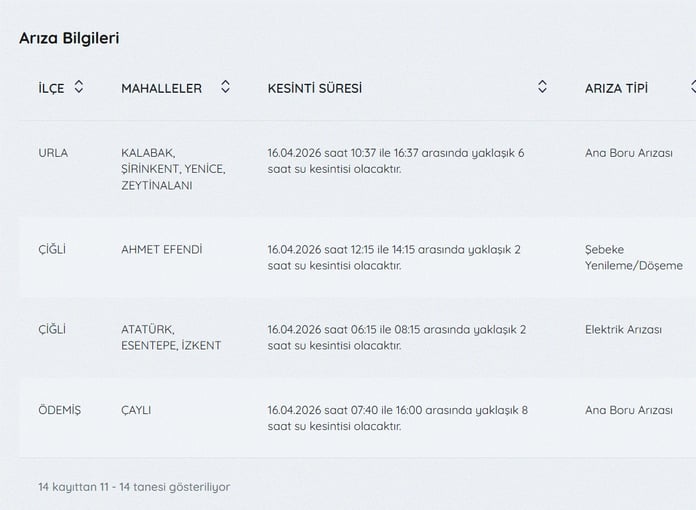Click the İLÇE column header
Image resolution: width=696 pixels, height=510 pixels.
pyautogui.click(x=51, y=88)
